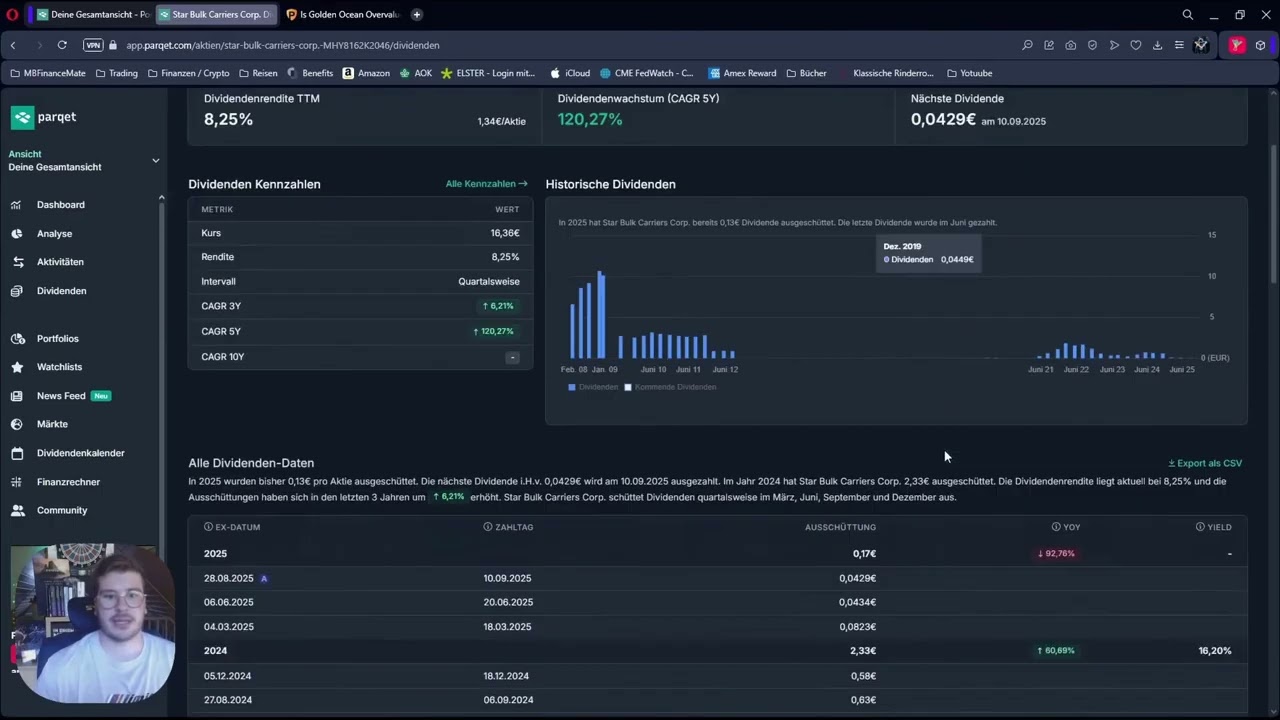Open the Reisen bookmarks folder

click(258, 73)
